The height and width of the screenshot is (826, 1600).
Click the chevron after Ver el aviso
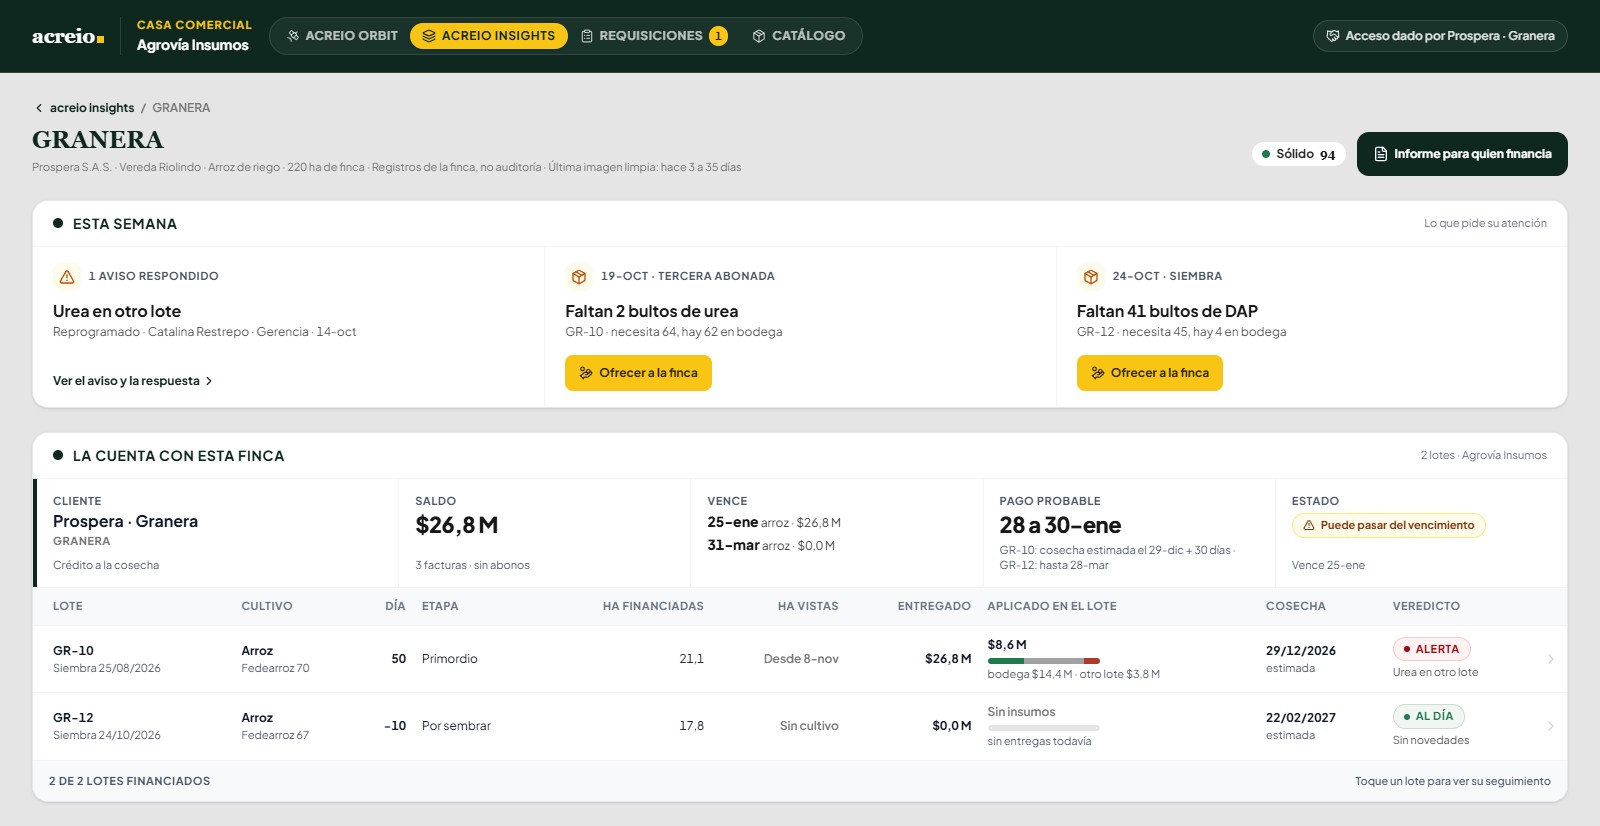[x=208, y=381]
